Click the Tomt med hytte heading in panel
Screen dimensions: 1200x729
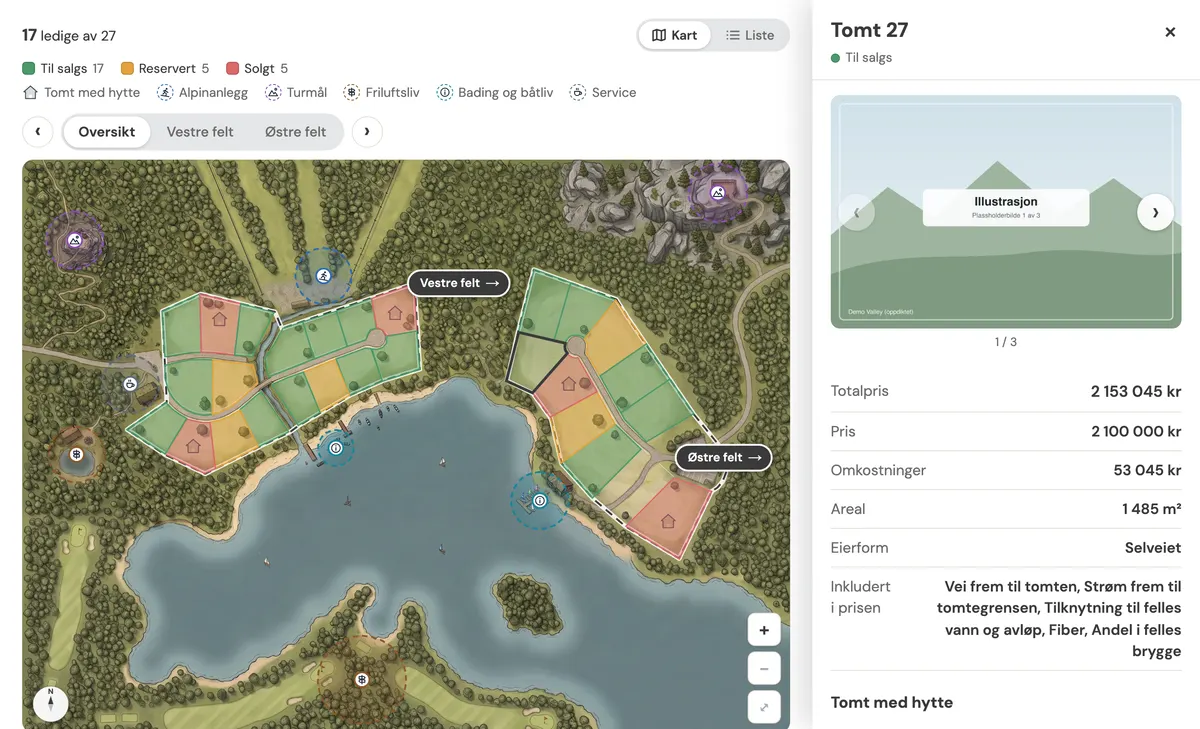pyautogui.click(x=892, y=702)
